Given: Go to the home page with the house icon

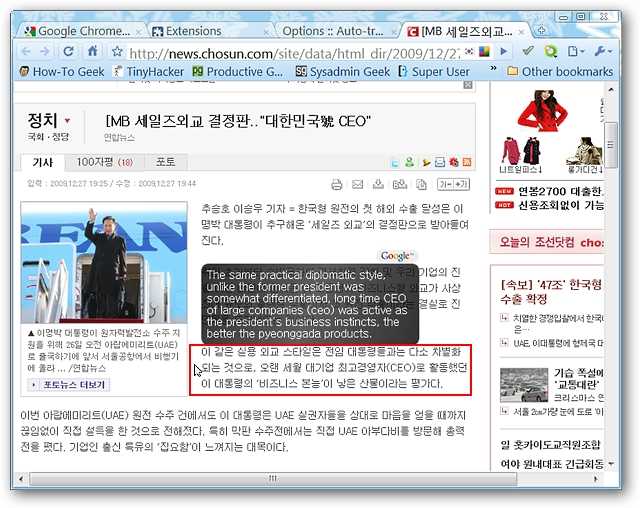Looking at the screenshot, I should pos(93,51).
